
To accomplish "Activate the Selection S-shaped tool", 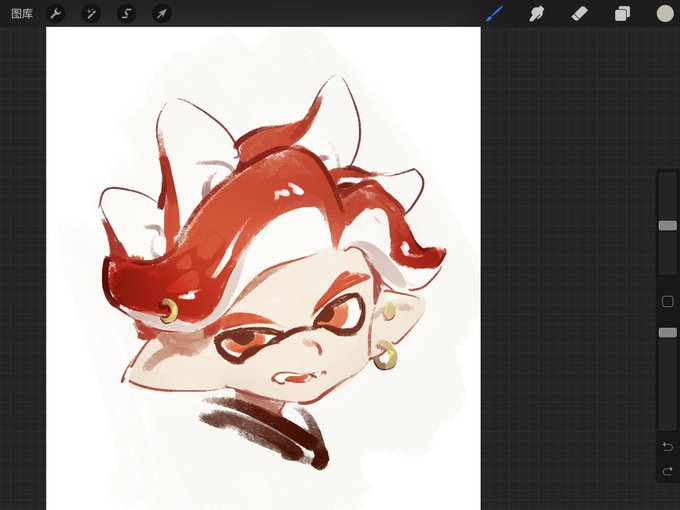I will tap(126, 13).
